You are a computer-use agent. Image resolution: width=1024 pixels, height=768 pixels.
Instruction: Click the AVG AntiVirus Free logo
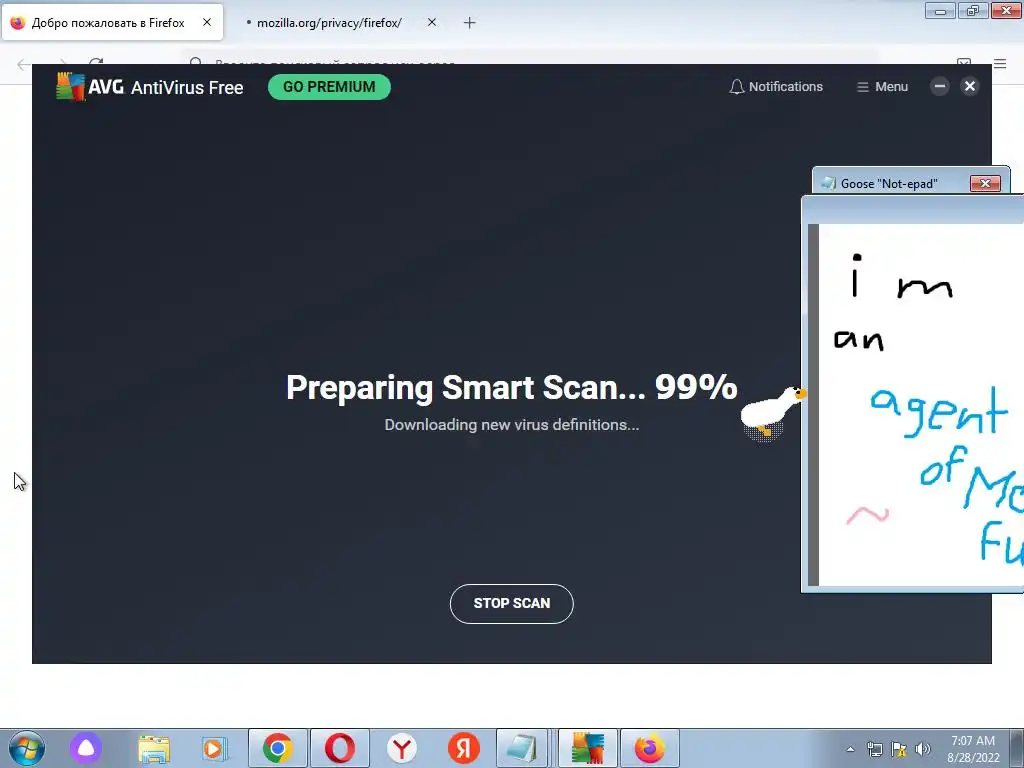click(x=150, y=87)
